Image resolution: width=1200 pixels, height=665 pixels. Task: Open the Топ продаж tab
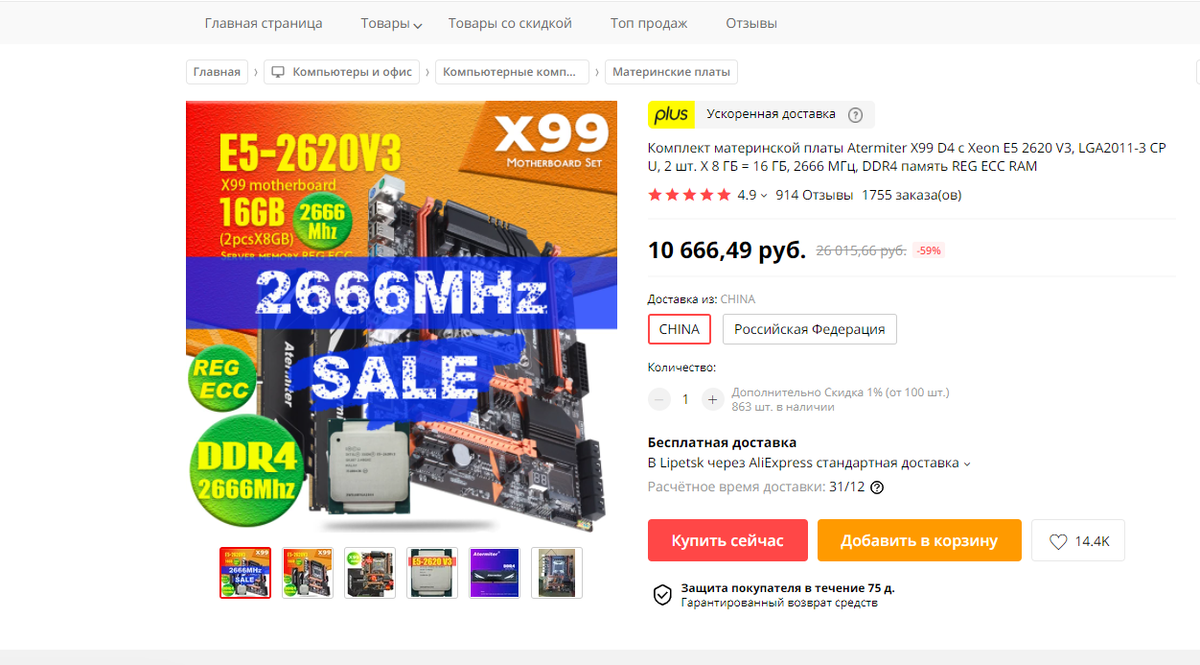(649, 23)
